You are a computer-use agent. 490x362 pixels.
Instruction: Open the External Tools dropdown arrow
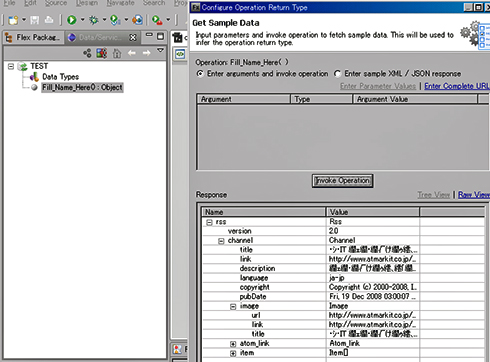click(x=168, y=20)
